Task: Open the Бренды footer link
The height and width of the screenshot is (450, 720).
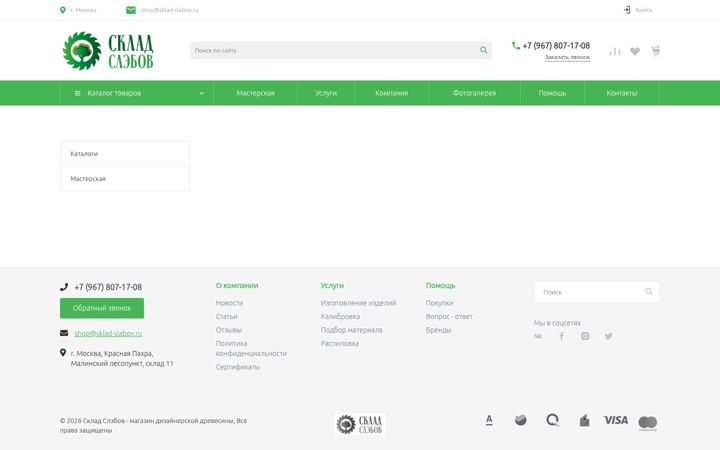Action: [439, 330]
